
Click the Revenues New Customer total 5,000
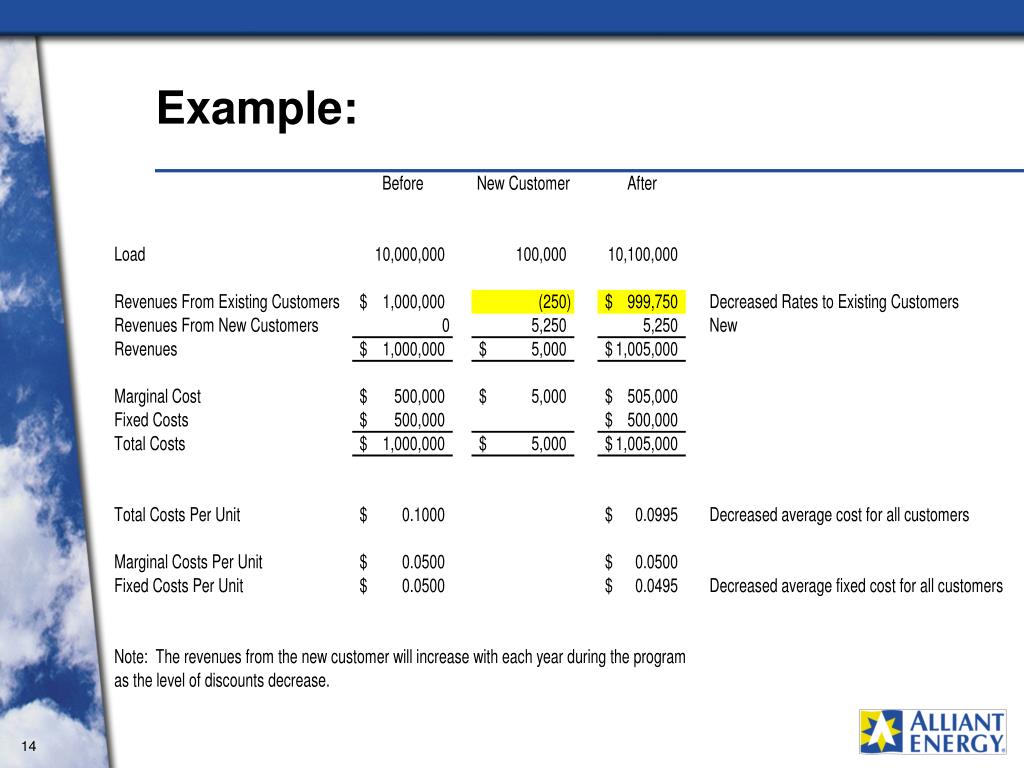(523, 349)
